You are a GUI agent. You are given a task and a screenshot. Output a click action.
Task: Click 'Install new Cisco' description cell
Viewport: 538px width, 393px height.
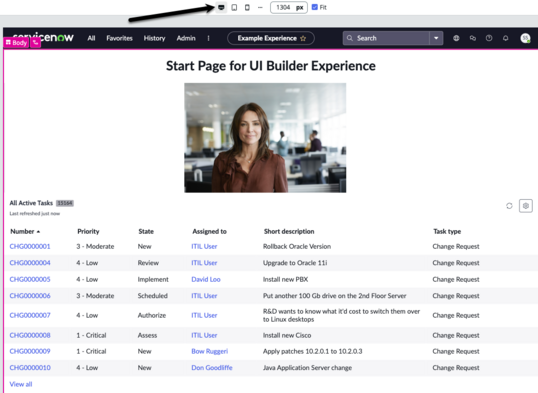point(287,335)
